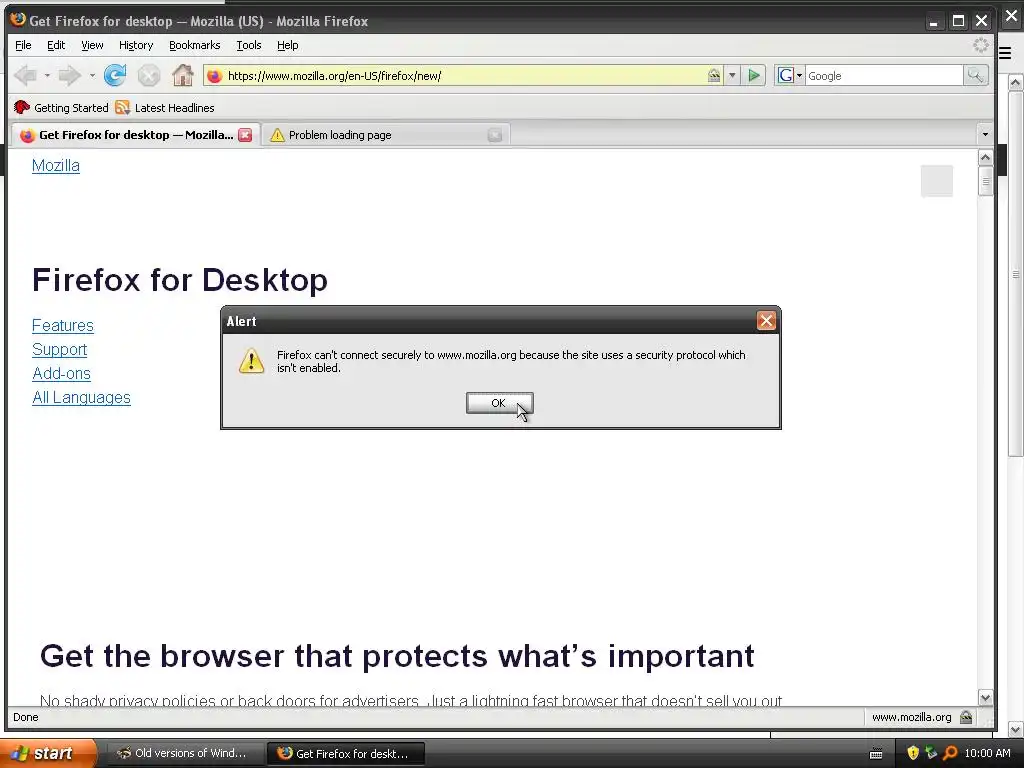Open the View menu
1024x768 pixels.
[x=92, y=45]
